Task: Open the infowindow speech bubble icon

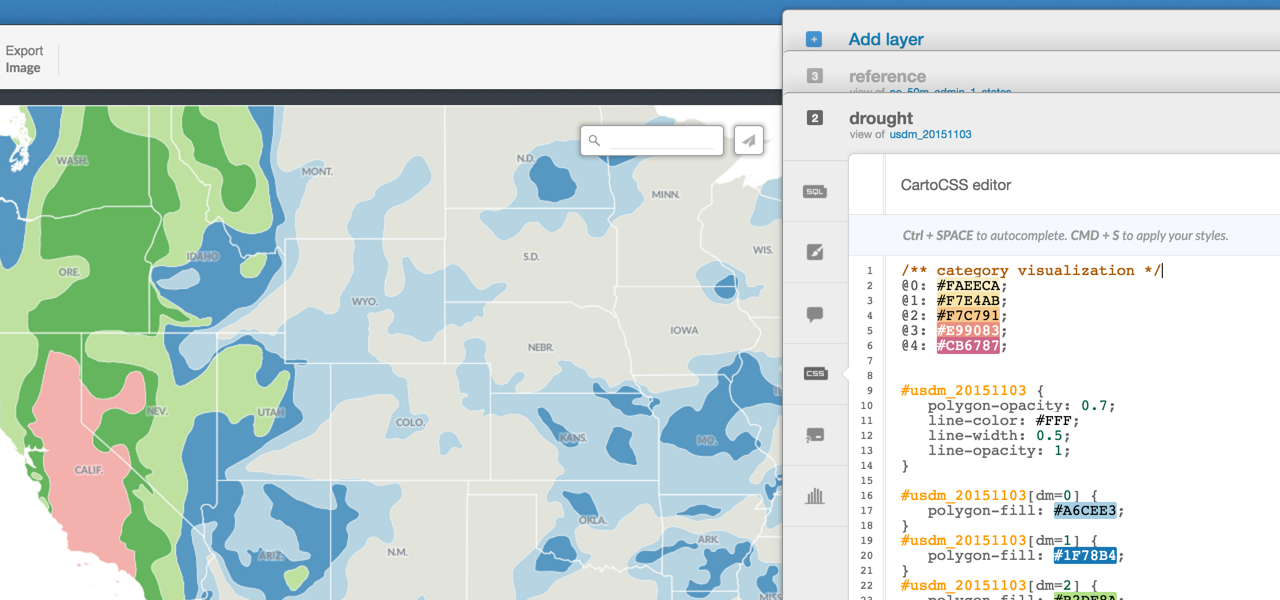Action: [815, 314]
